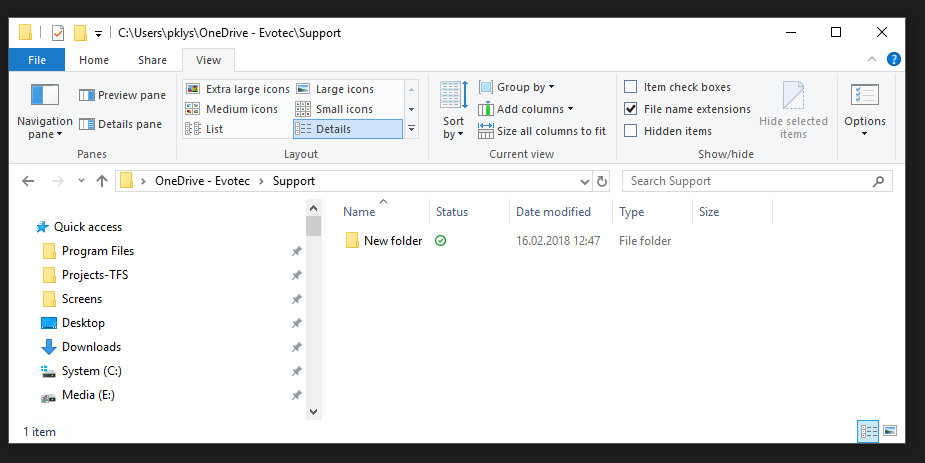Click the Navigation pane icon
Image resolution: width=925 pixels, height=463 pixels.
tap(45, 96)
